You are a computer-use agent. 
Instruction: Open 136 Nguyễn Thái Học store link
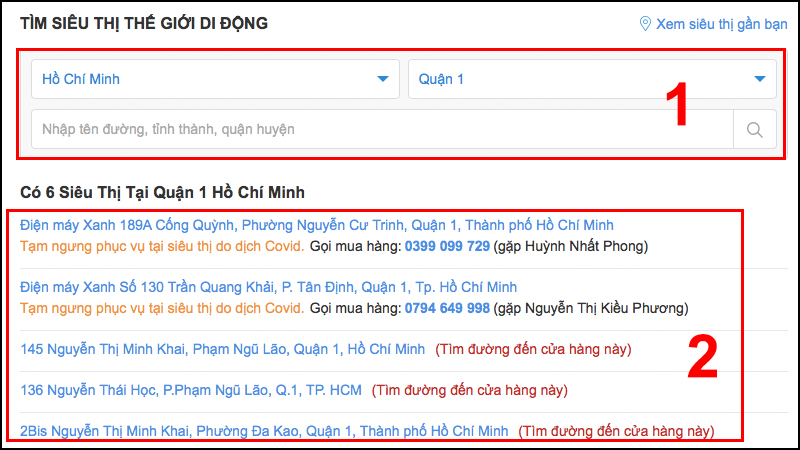coord(190,390)
